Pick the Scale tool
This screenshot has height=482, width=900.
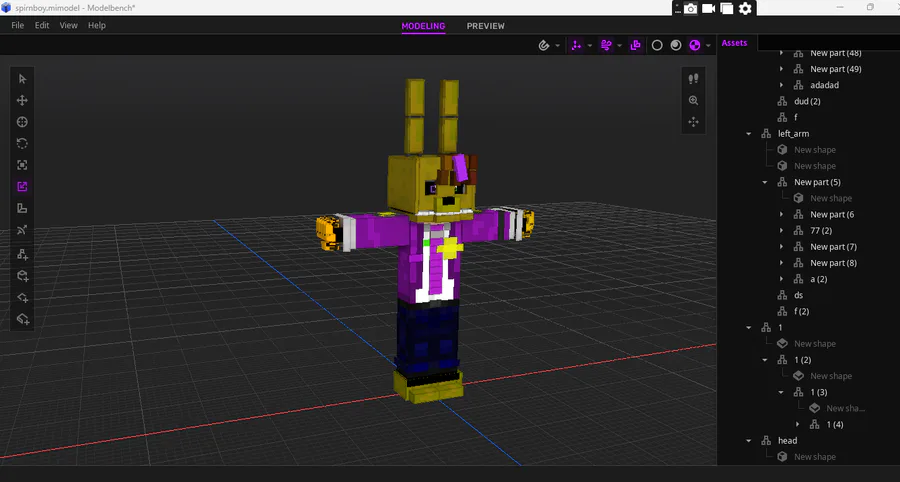[22, 165]
